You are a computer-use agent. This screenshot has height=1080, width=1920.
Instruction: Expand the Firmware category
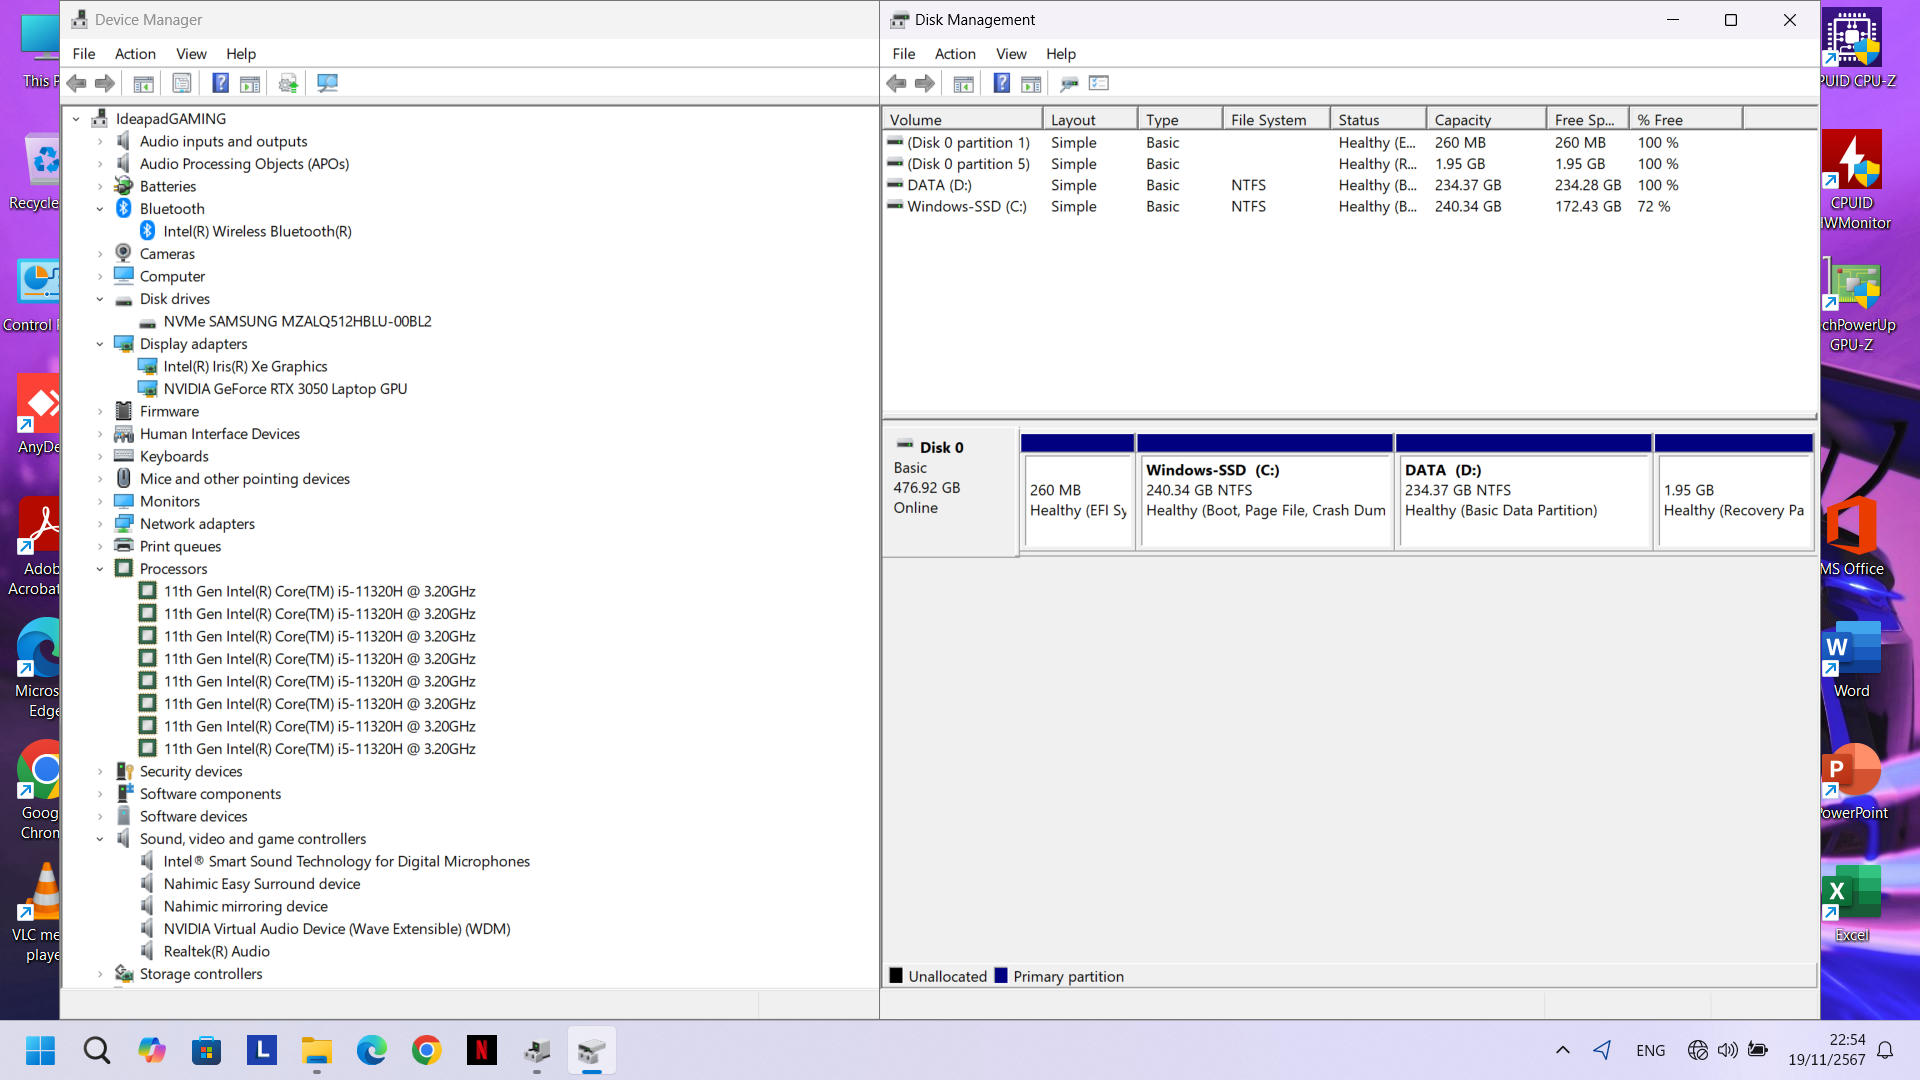[100, 412]
